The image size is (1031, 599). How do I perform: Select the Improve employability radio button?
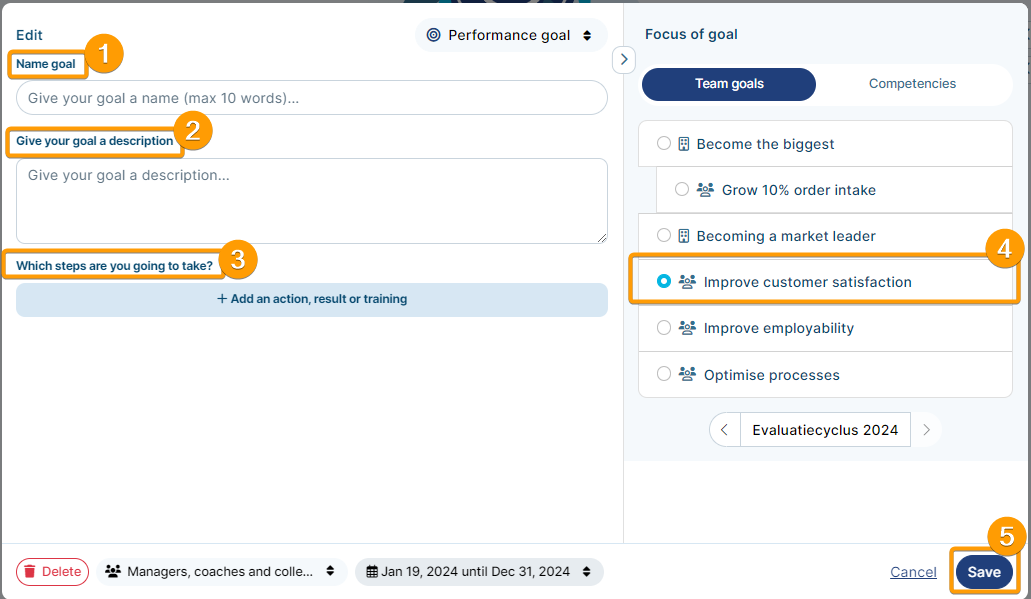[664, 327]
